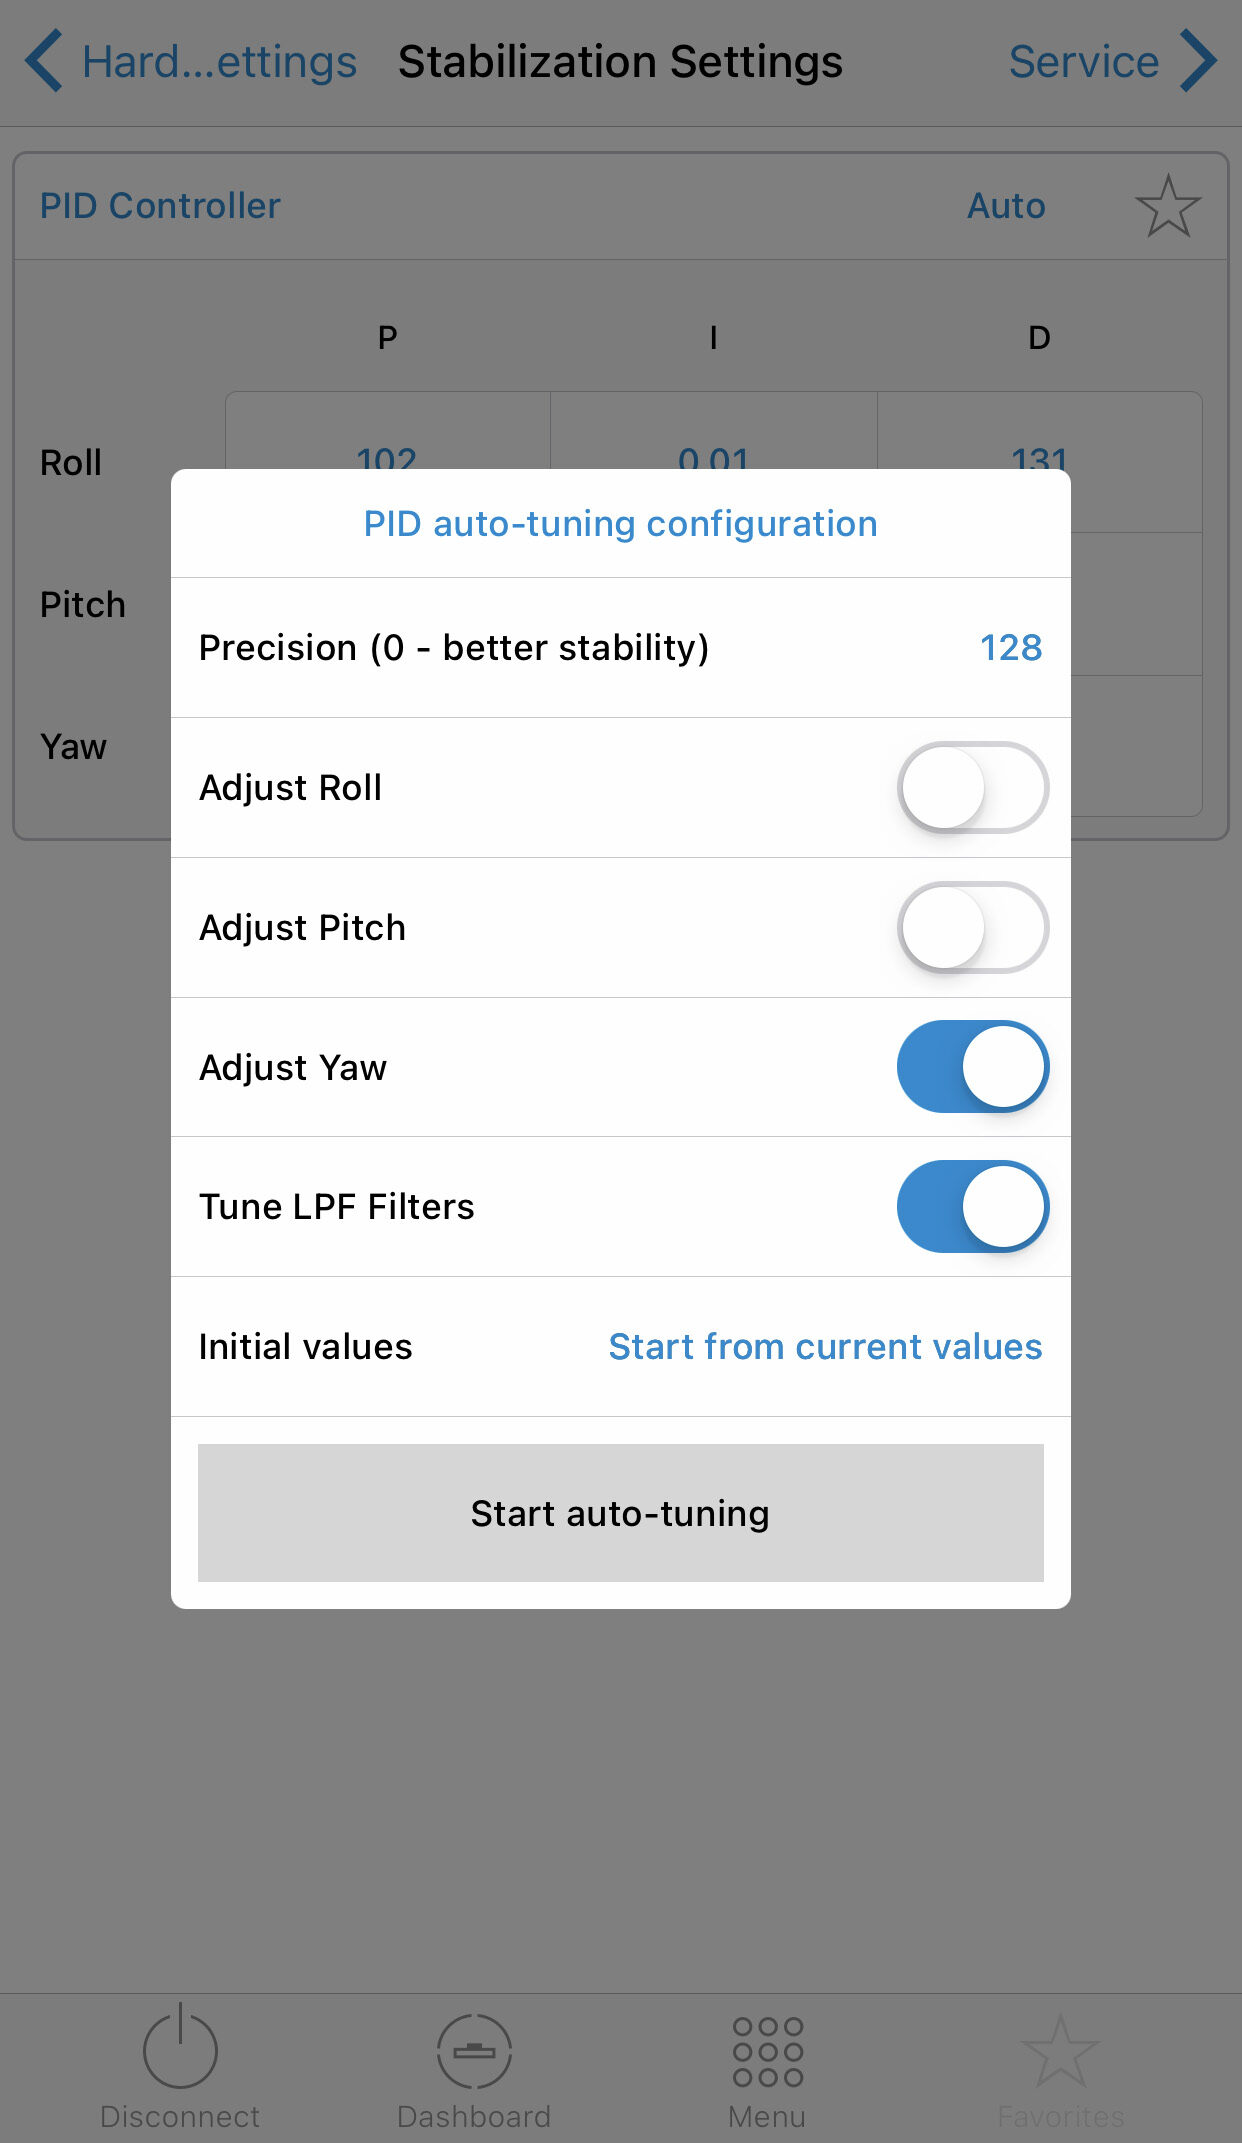Tap the Disconnect power icon
Screen dimensions: 1242x2143
[x=180, y=2047]
